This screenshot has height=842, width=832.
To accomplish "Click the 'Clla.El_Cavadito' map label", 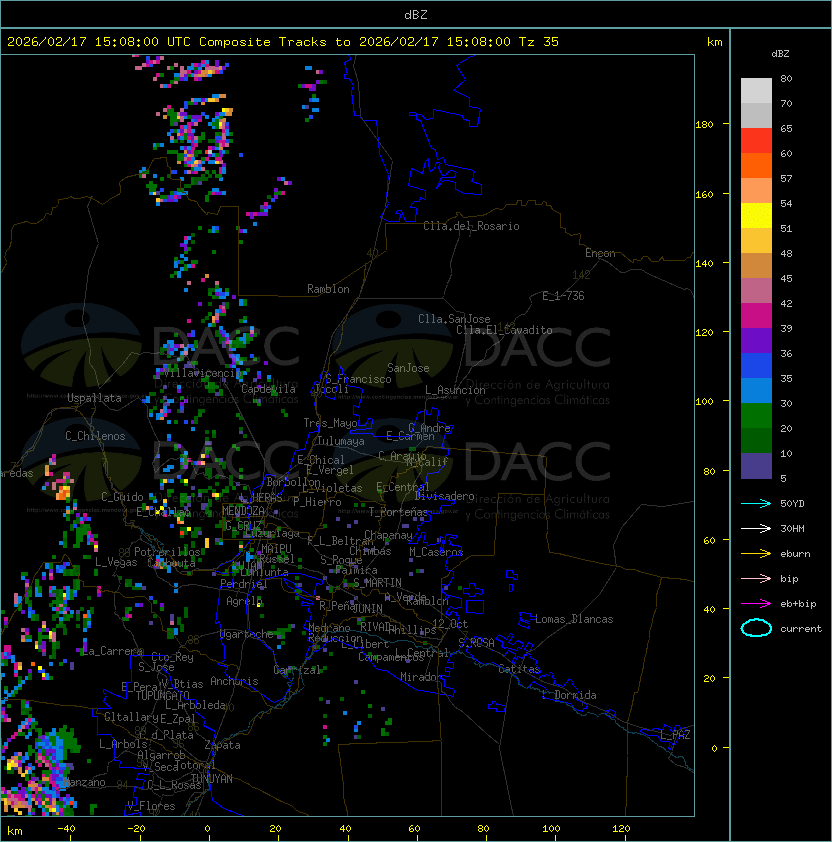I will click(x=504, y=330).
